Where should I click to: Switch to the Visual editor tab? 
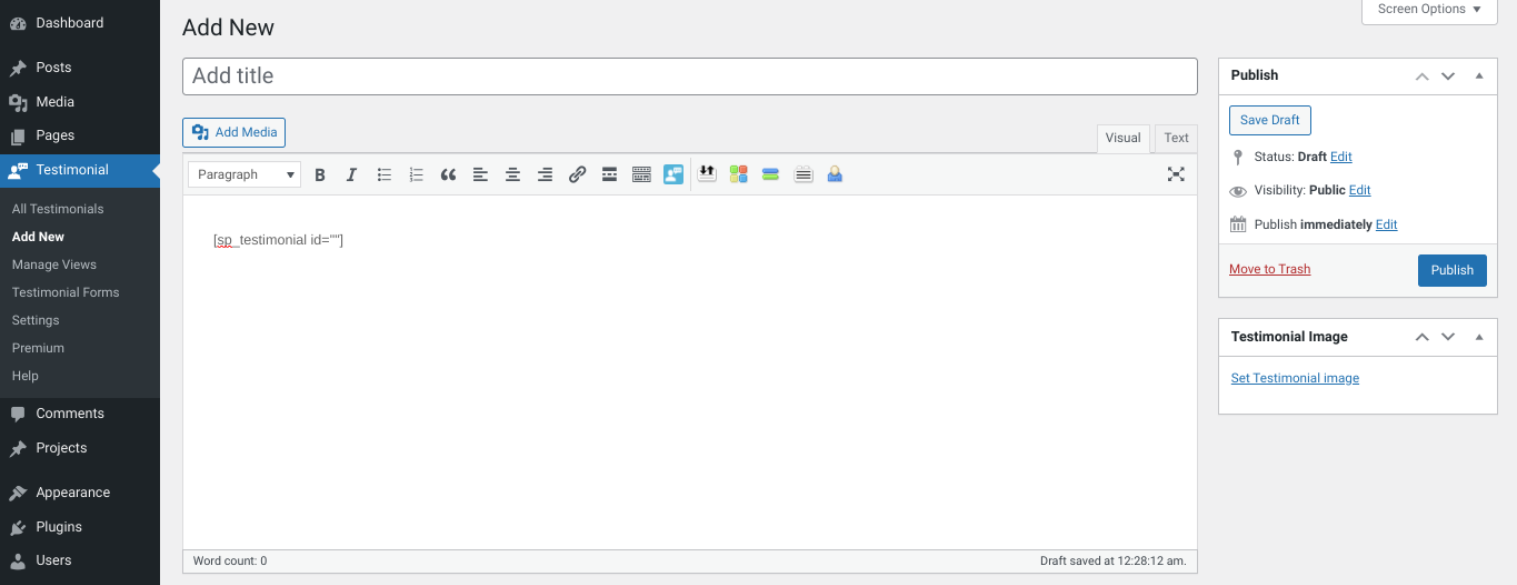(1123, 138)
